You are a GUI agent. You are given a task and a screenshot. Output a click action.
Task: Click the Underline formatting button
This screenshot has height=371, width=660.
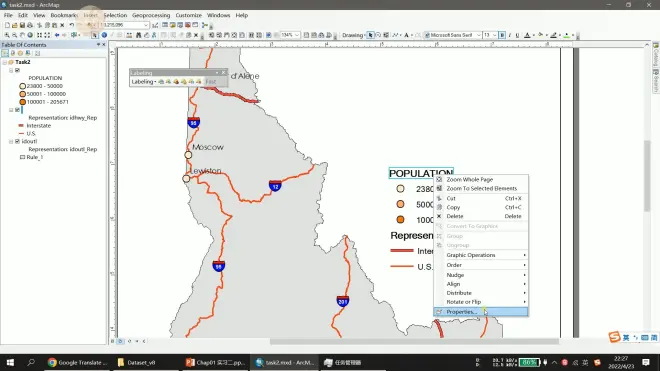pos(517,35)
